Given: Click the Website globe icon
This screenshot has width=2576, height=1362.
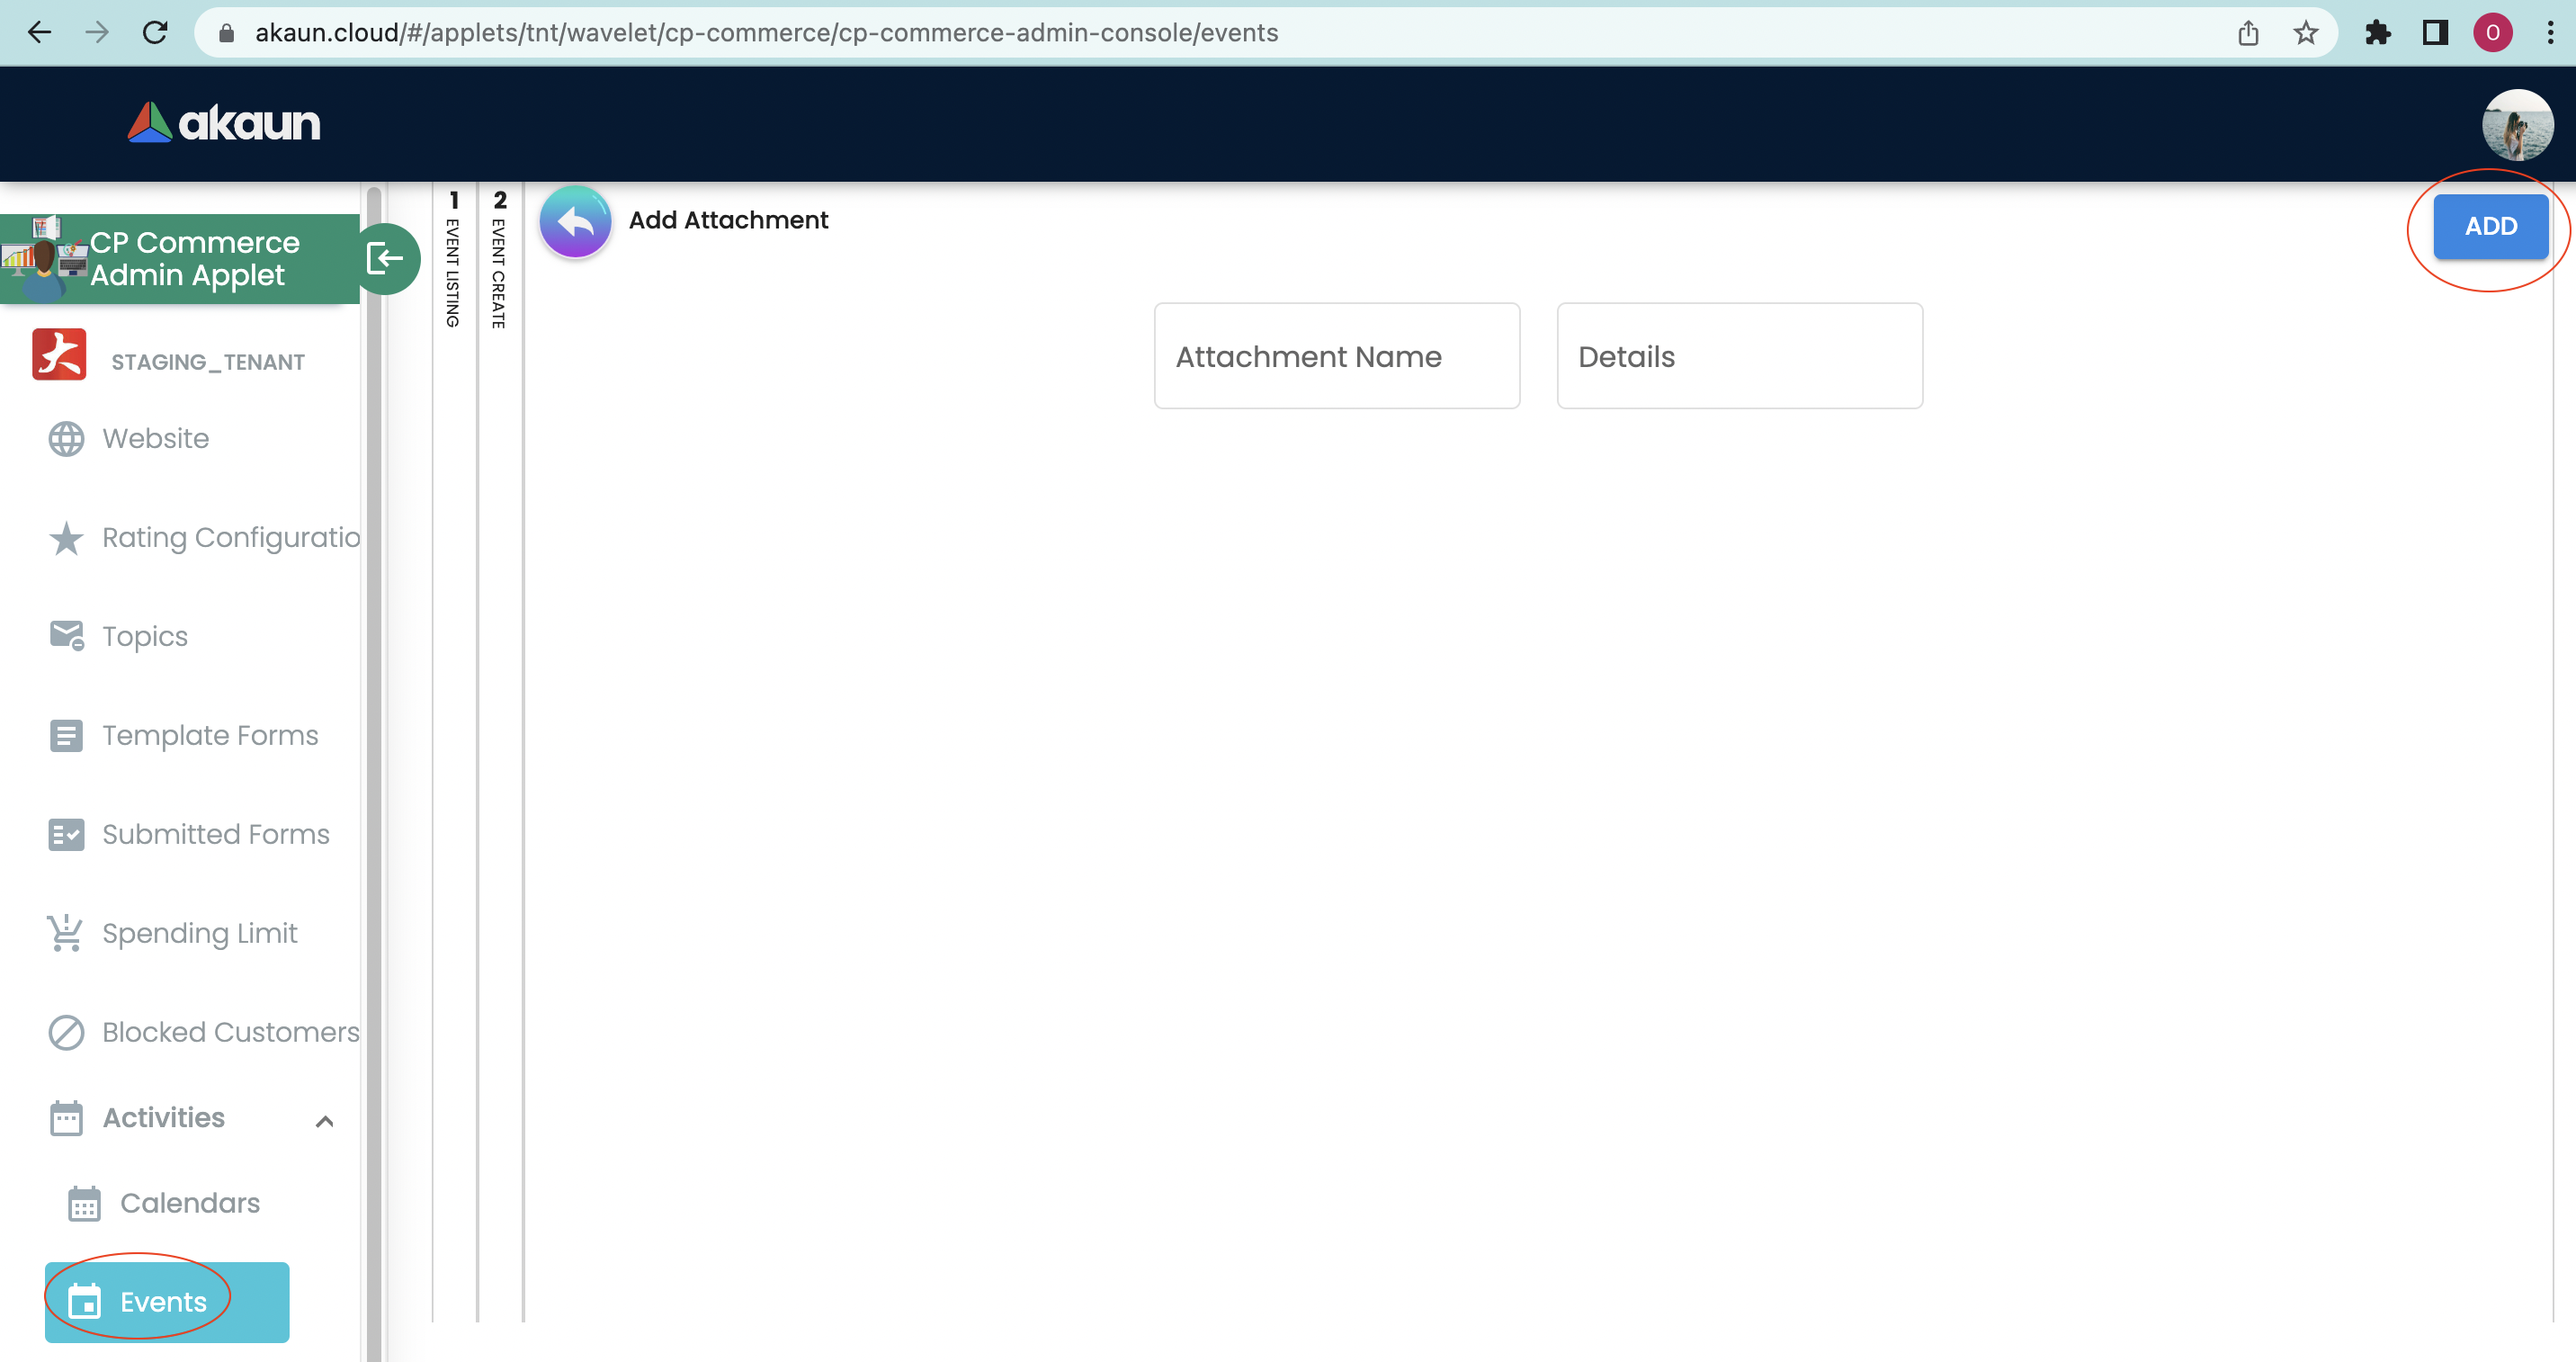Looking at the screenshot, I should [66, 439].
